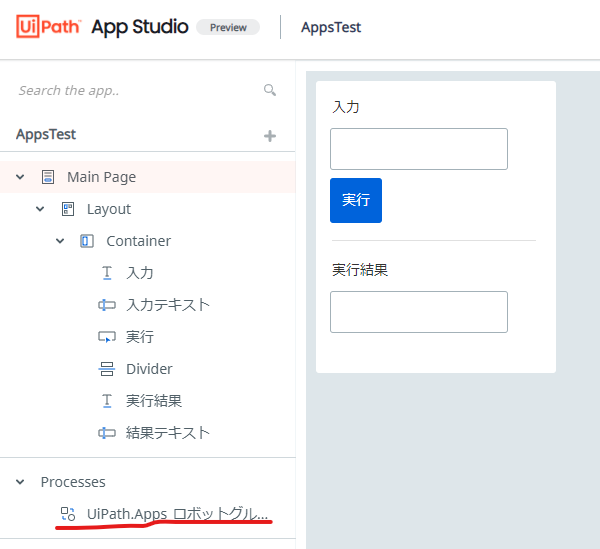Collapse the Container node
This screenshot has width=600, height=549.
click(60, 241)
